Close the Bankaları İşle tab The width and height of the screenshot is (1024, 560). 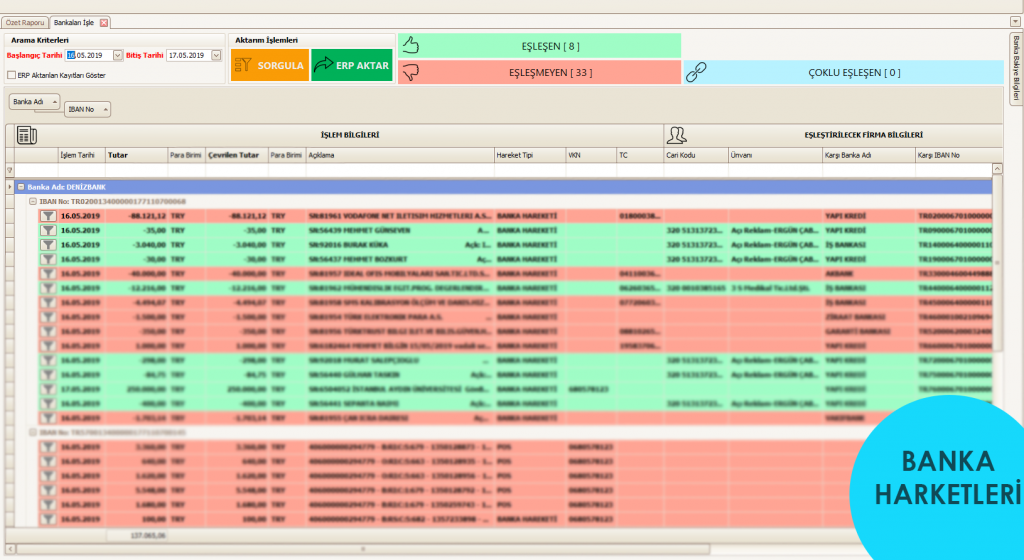[x=103, y=23]
